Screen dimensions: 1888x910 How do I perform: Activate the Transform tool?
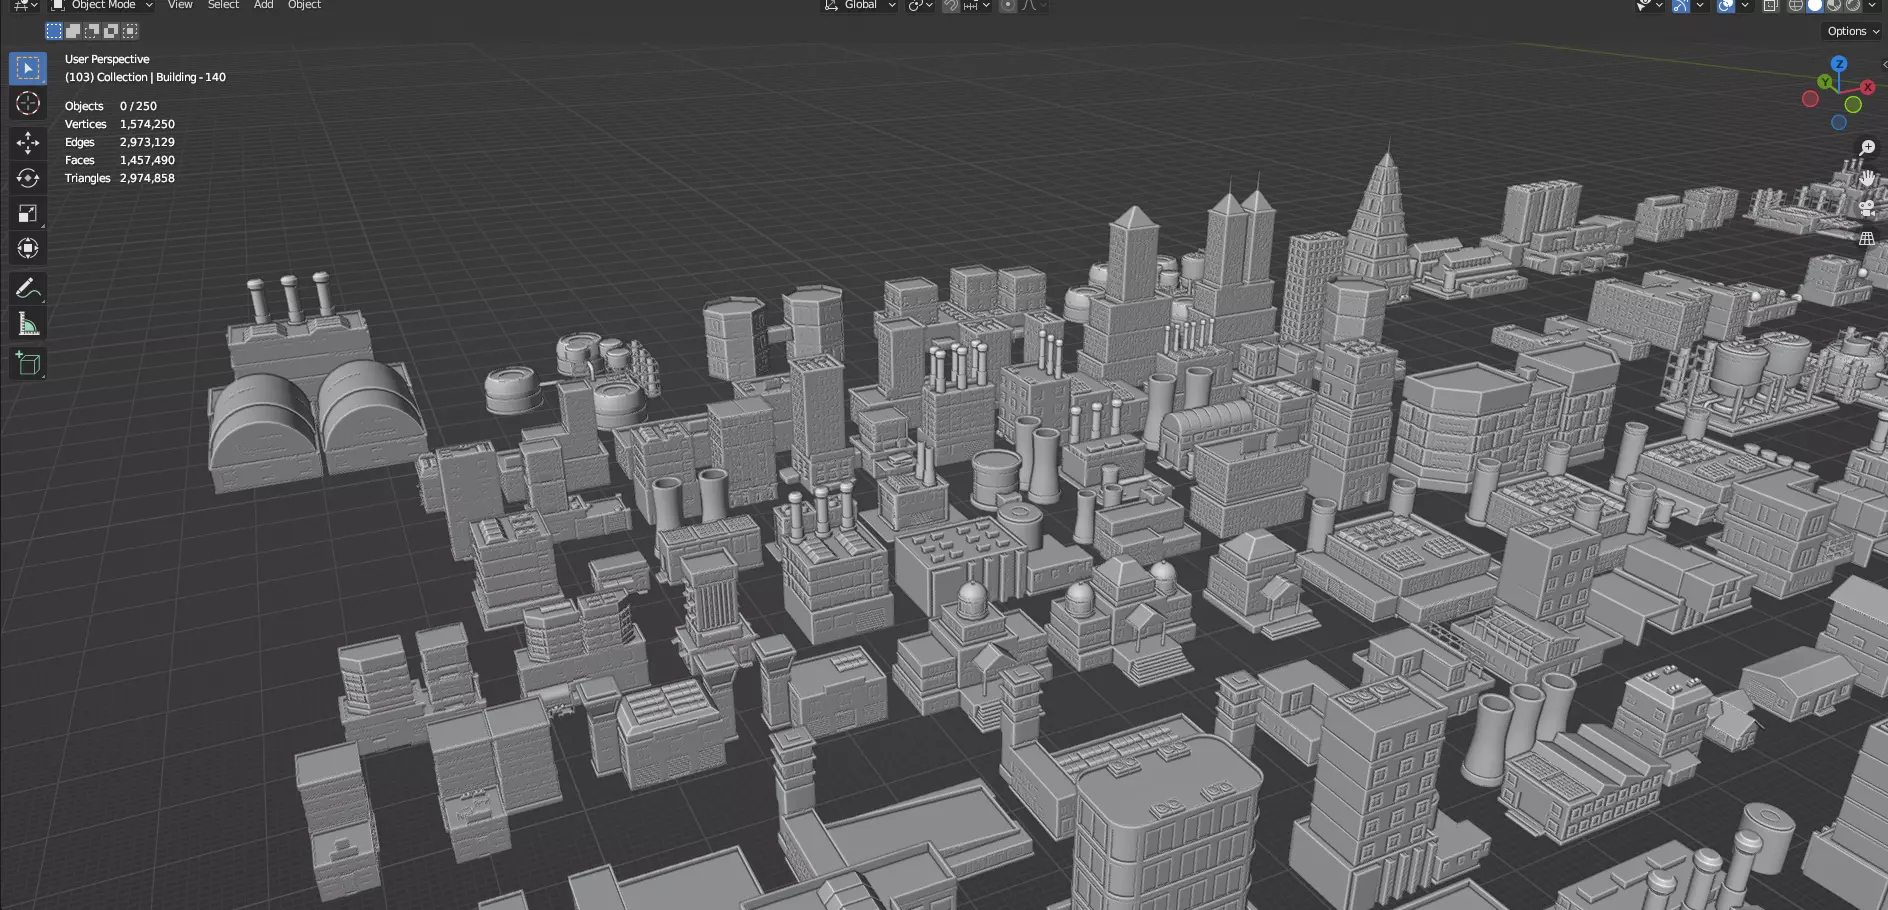point(28,248)
